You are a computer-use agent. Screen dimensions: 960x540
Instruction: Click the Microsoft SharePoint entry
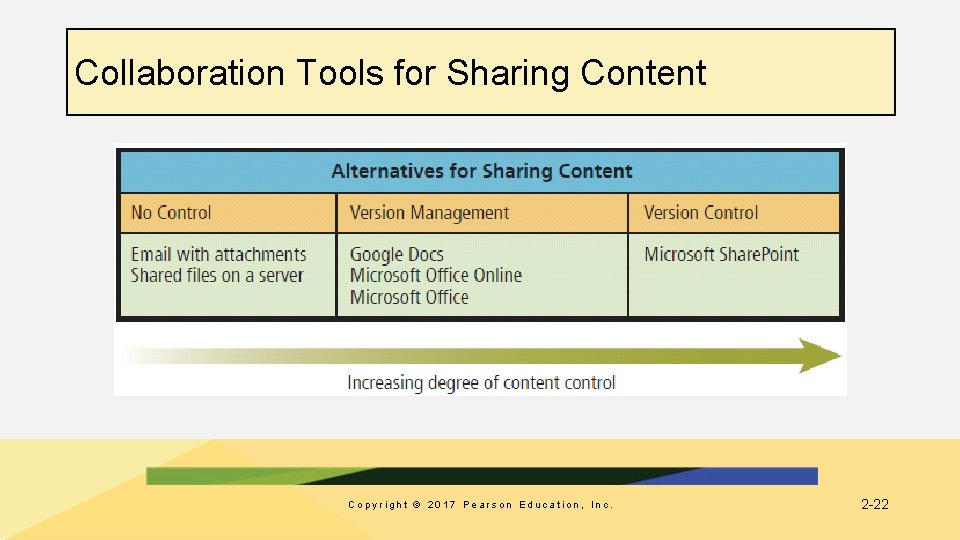[x=721, y=254]
